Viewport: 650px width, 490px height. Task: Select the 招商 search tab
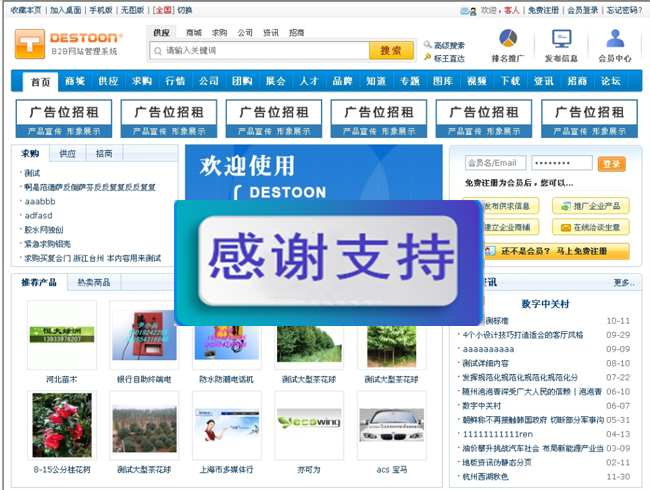pyautogui.click(x=296, y=32)
